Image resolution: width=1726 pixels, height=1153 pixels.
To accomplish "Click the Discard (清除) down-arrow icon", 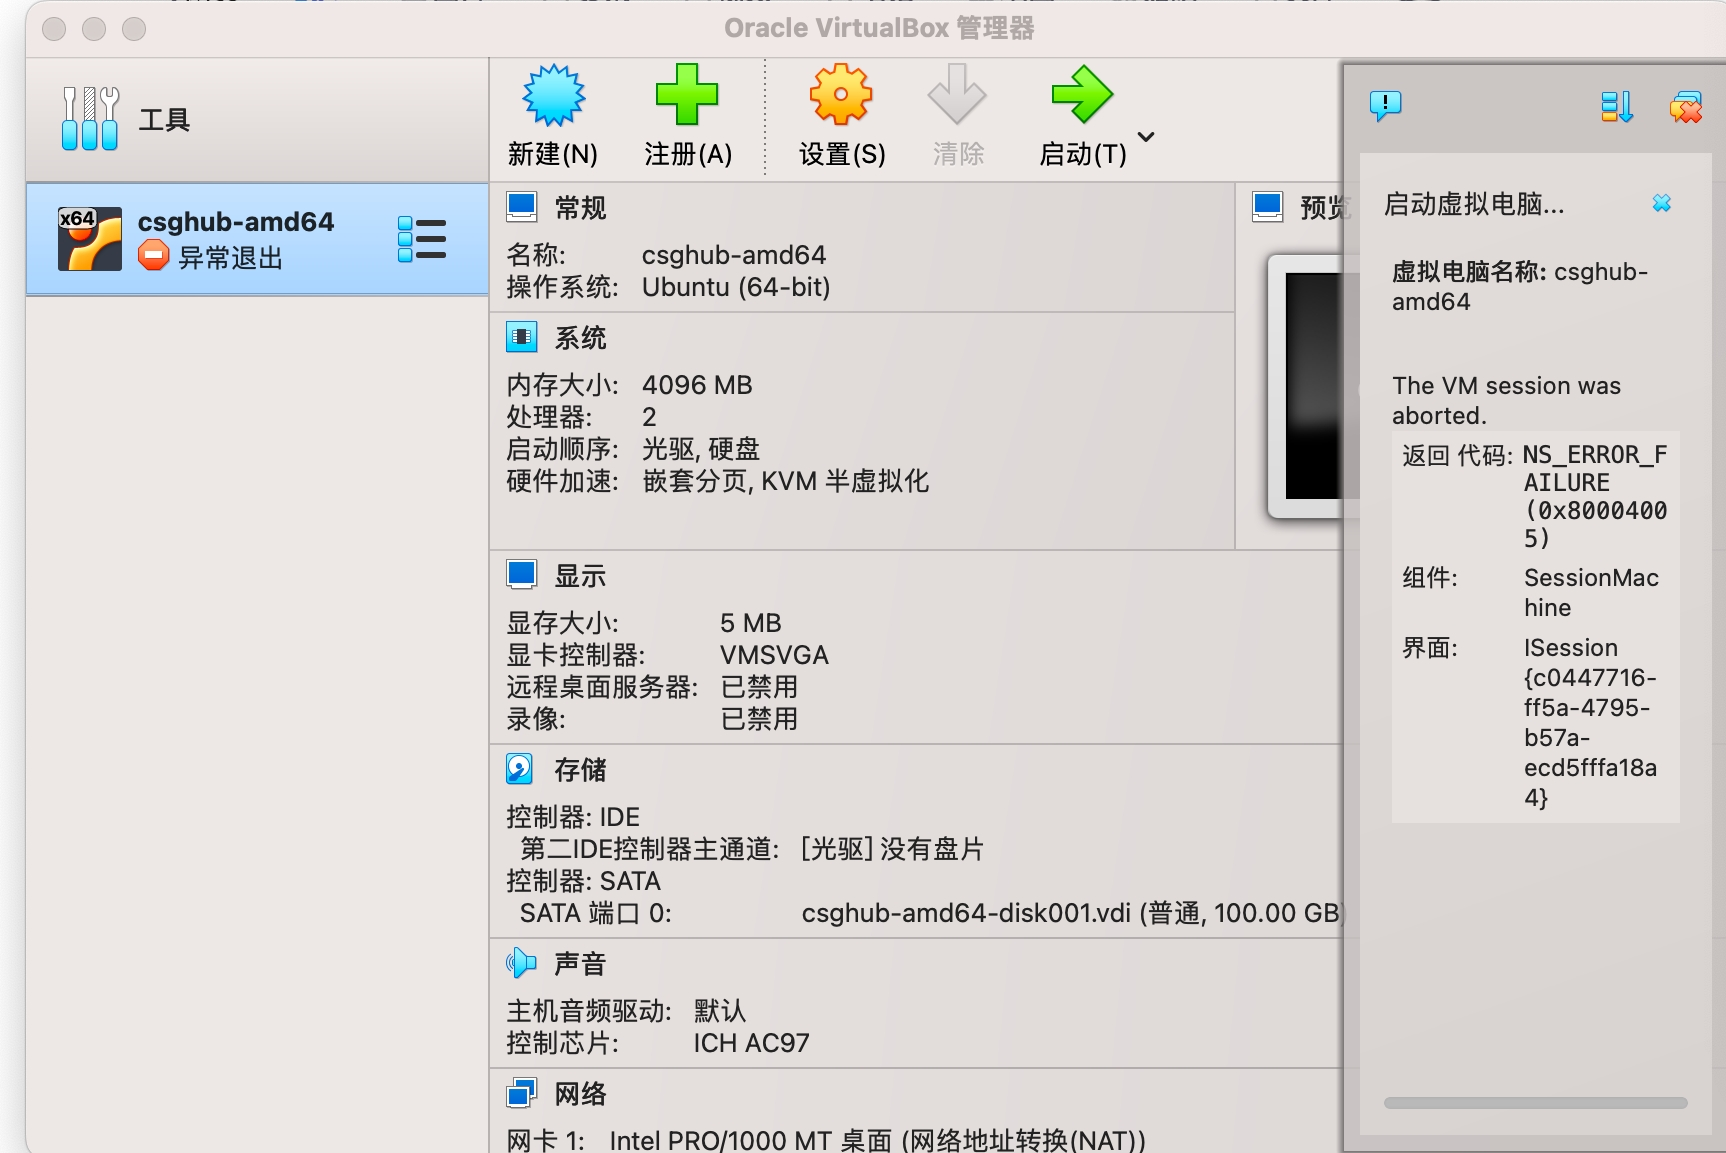I will pyautogui.click(x=957, y=96).
